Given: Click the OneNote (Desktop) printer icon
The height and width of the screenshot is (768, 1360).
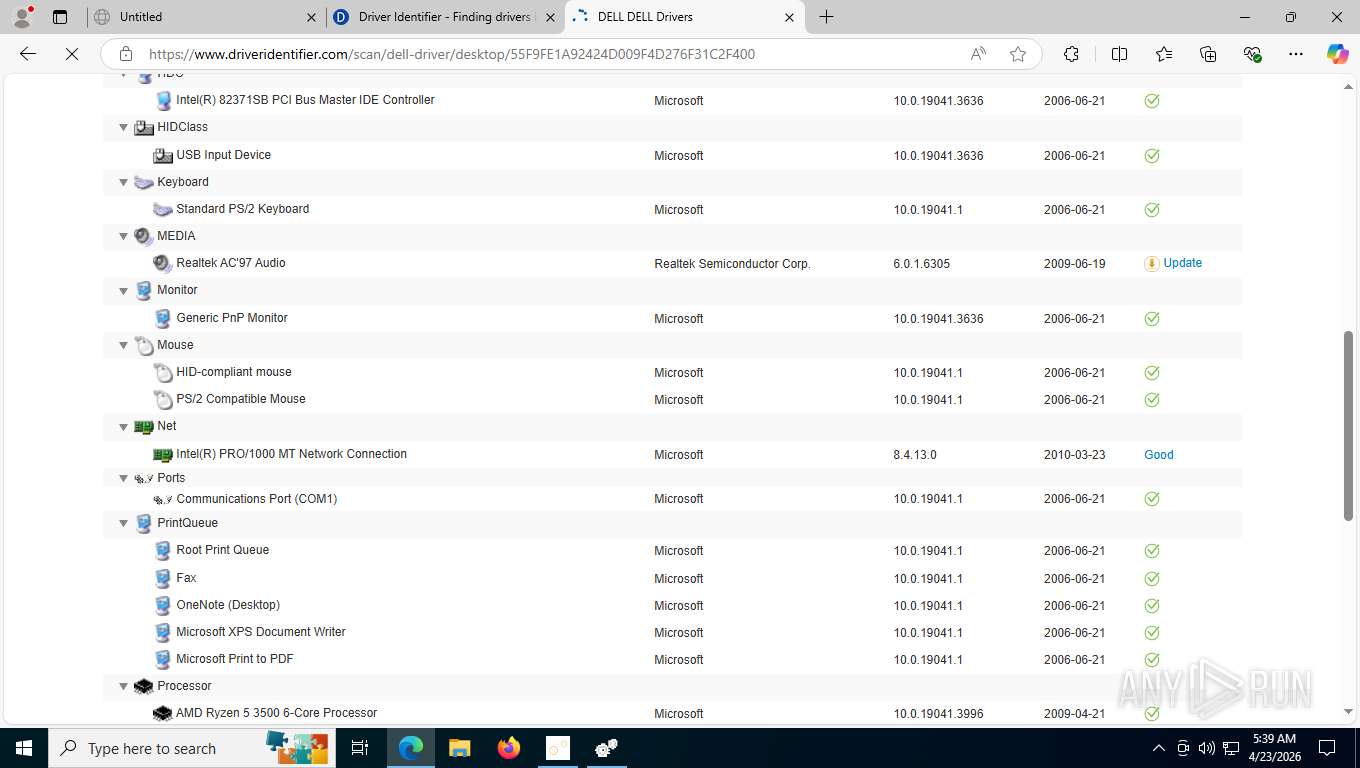Looking at the screenshot, I should pos(162,605).
